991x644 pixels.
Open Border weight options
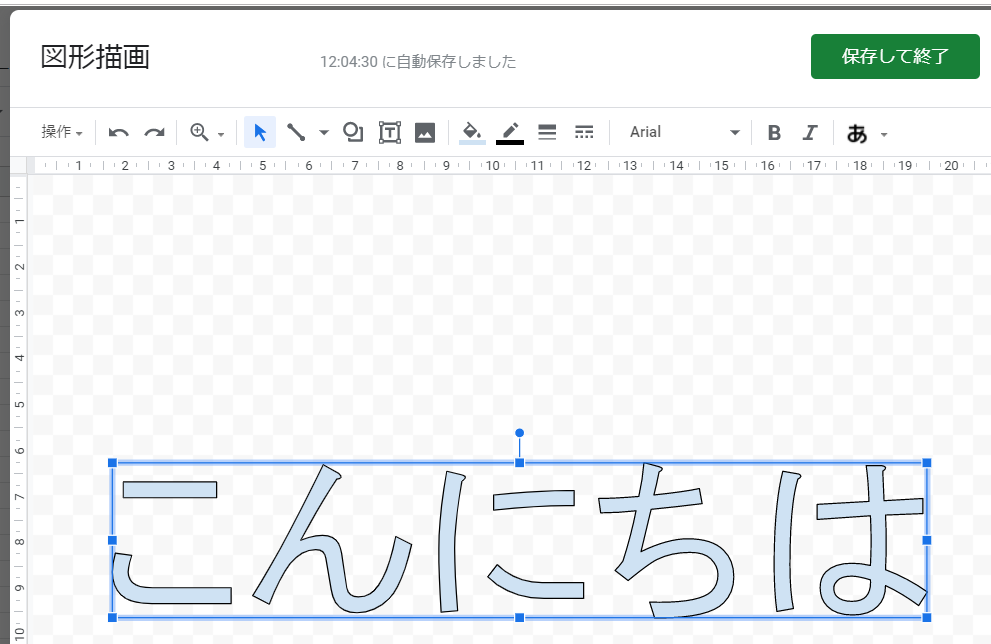[547, 132]
